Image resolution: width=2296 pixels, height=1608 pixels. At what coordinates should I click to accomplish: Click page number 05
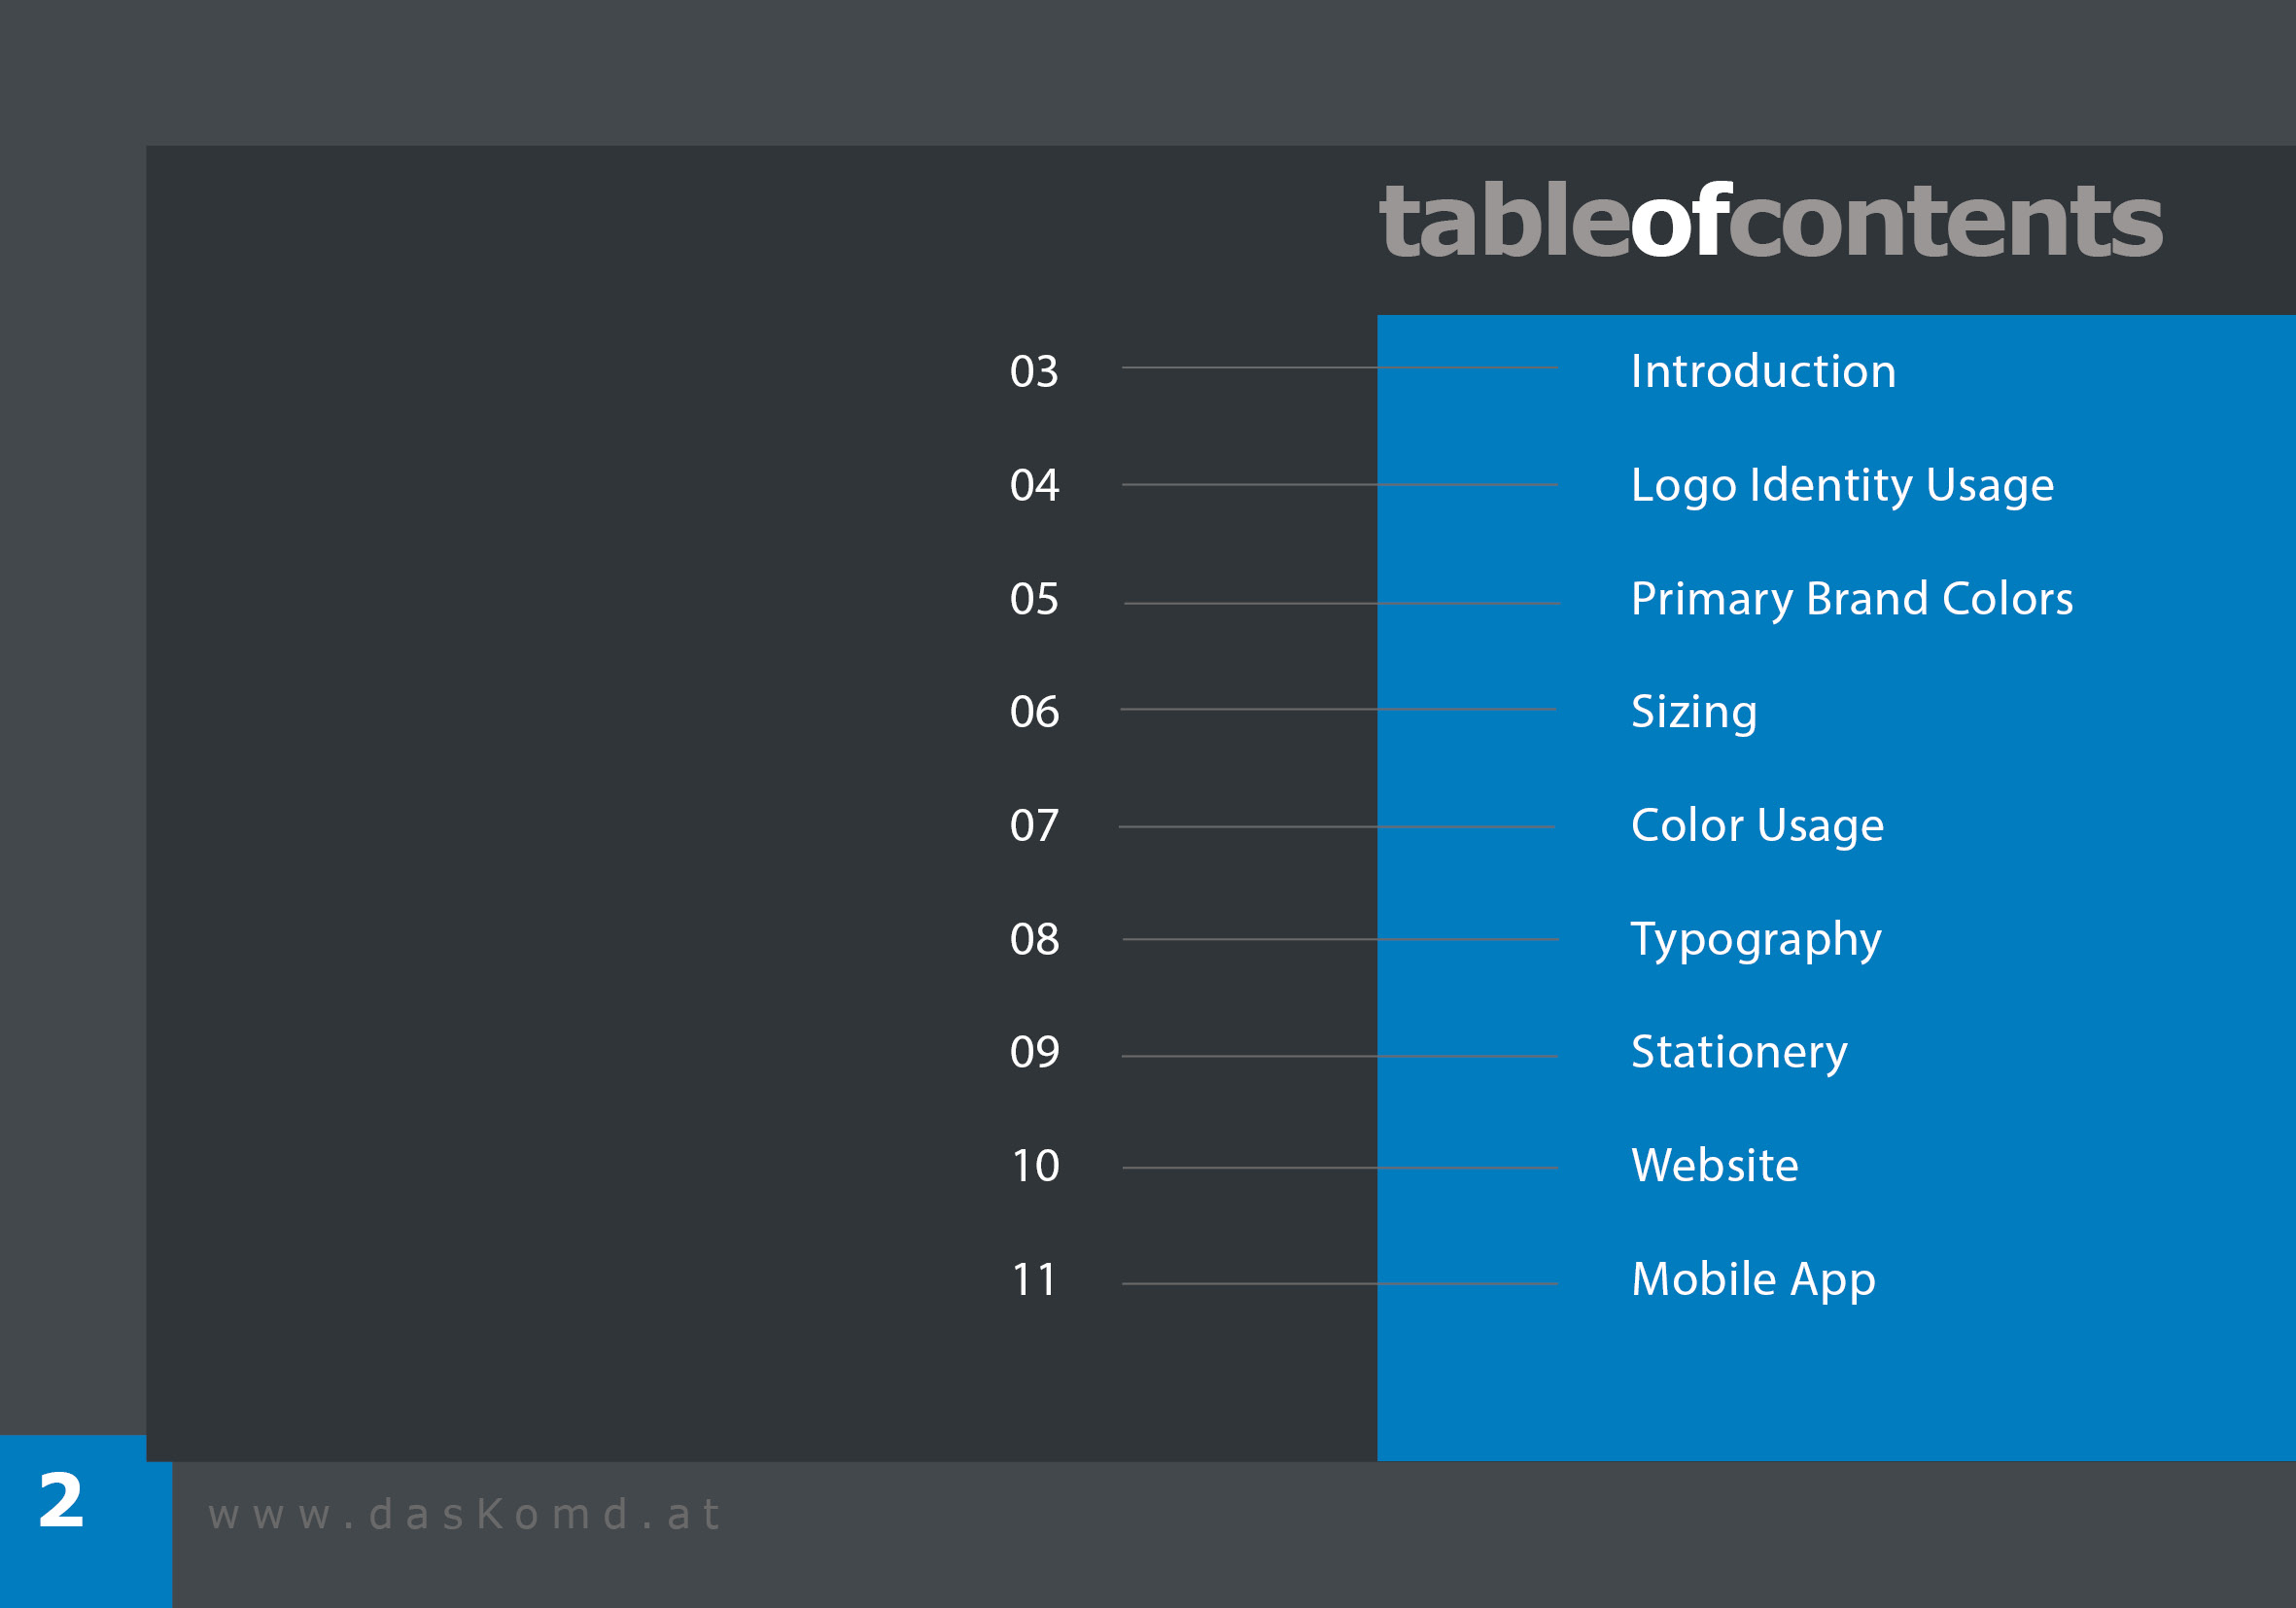click(1034, 599)
